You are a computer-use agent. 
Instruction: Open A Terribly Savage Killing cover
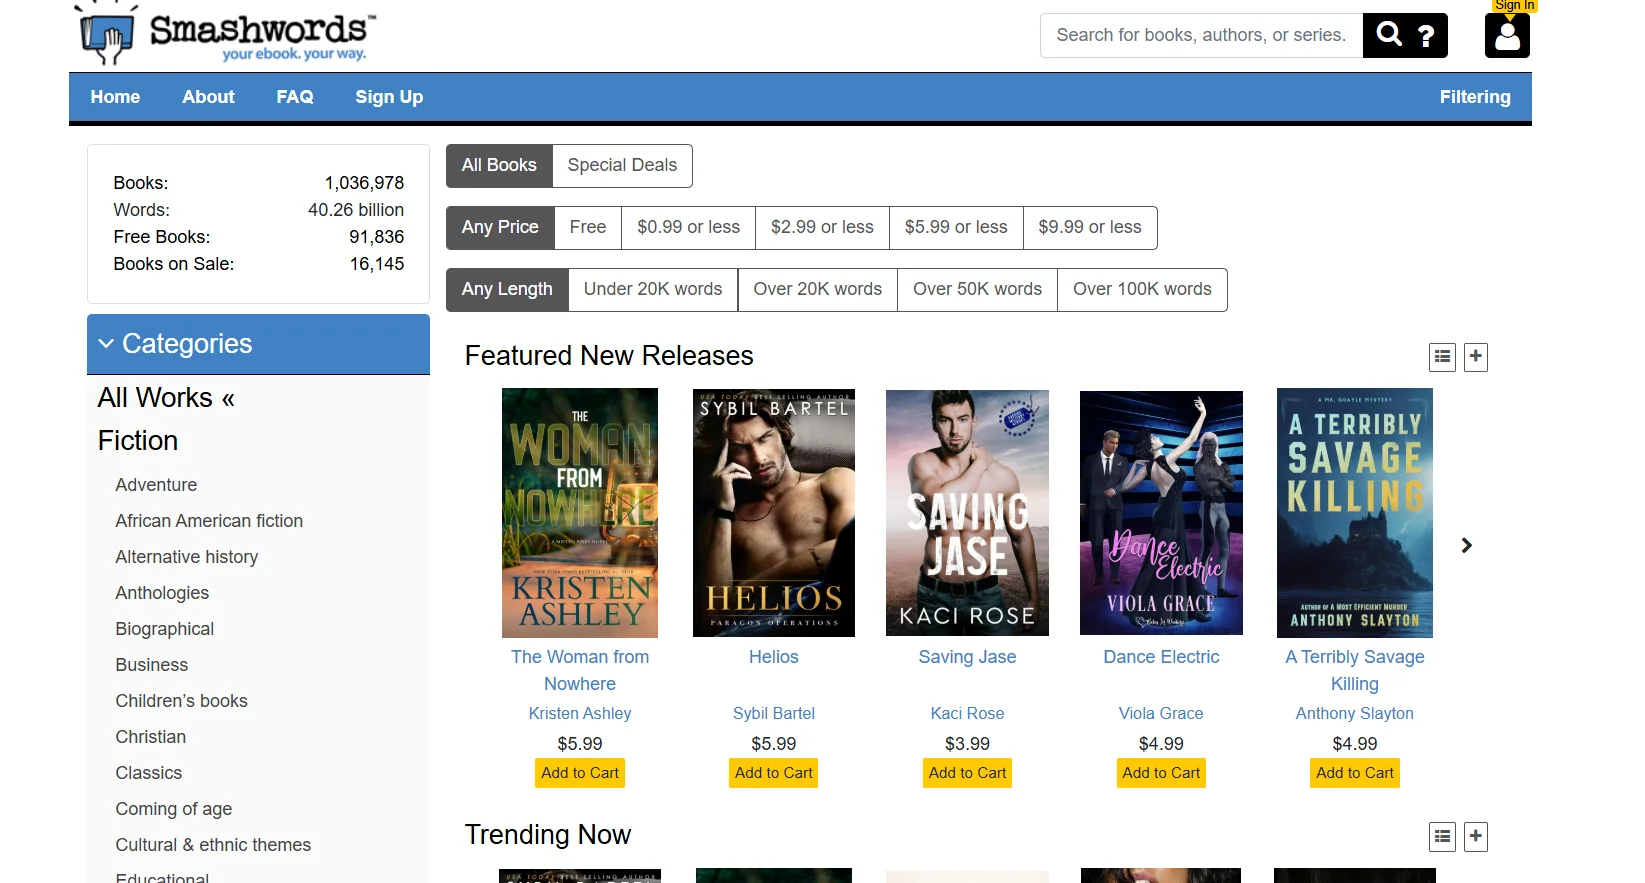(1355, 513)
